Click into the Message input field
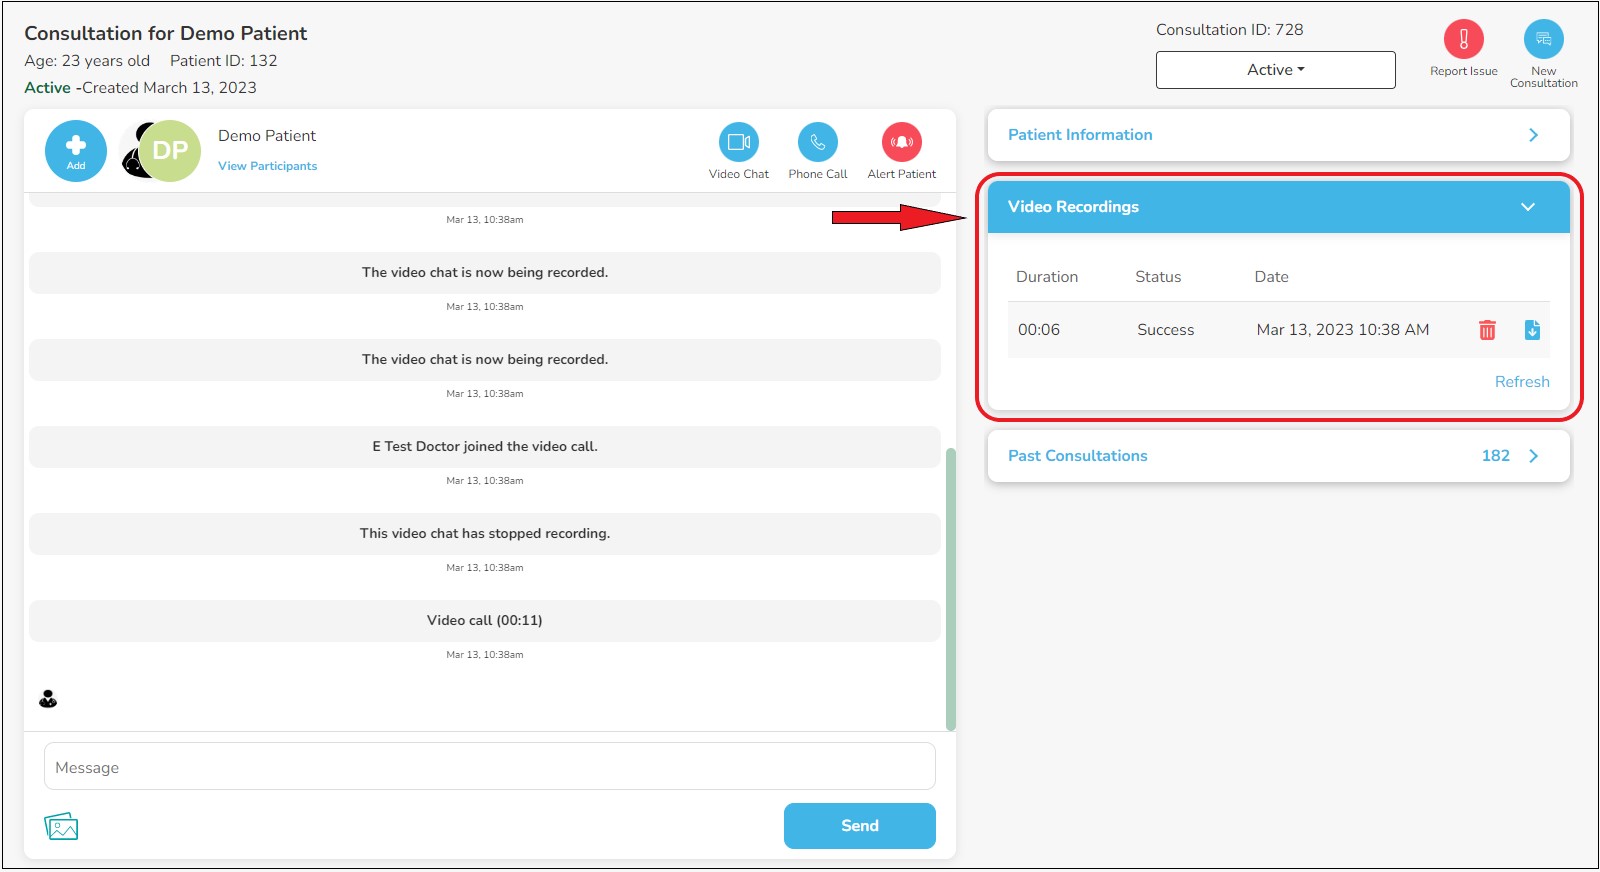 pyautogui.click(x=489, y=767)
